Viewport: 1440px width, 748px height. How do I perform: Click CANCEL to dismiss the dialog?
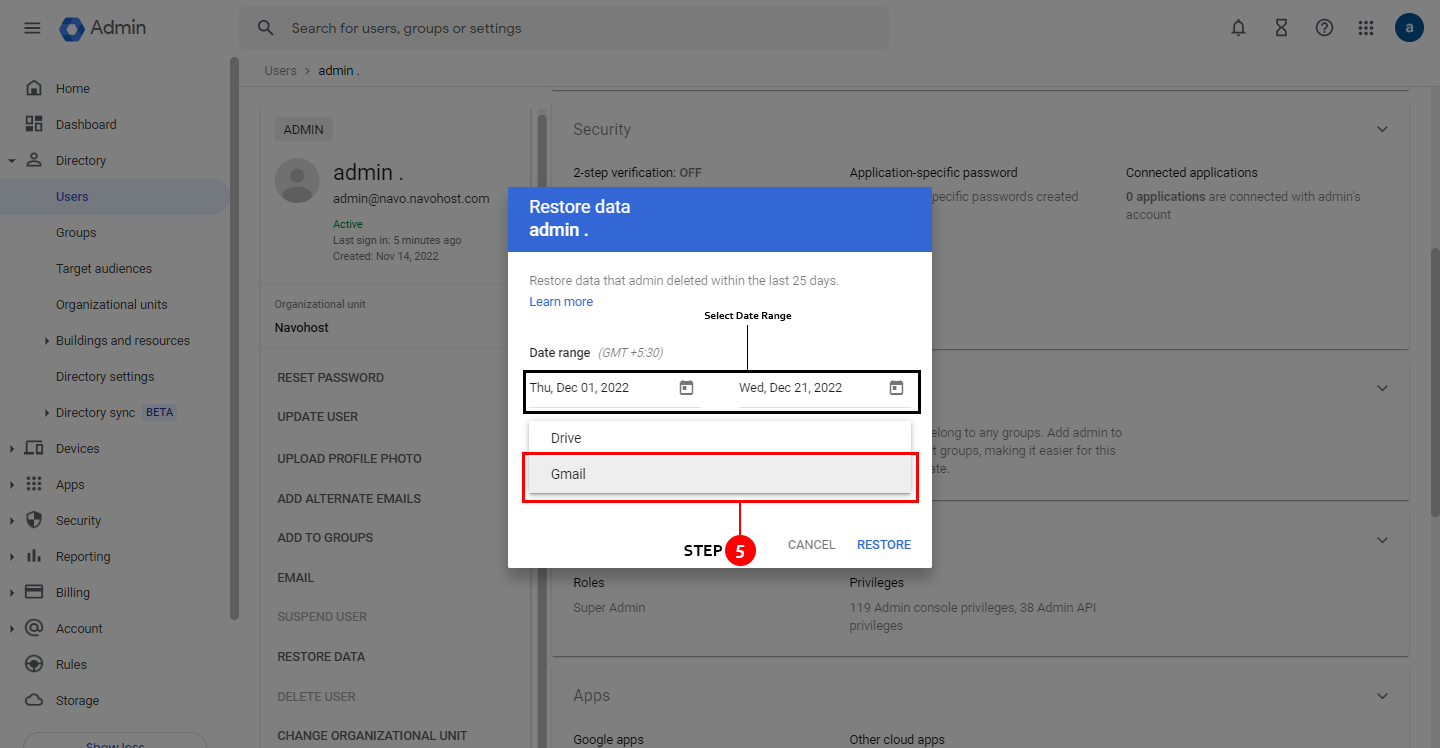click(x=810, y=544)
